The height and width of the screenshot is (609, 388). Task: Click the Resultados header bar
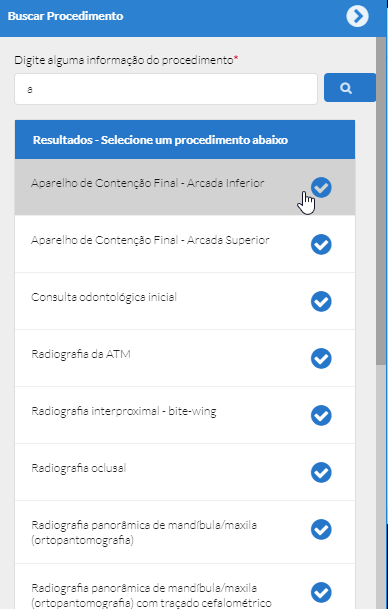click(185, 139)
